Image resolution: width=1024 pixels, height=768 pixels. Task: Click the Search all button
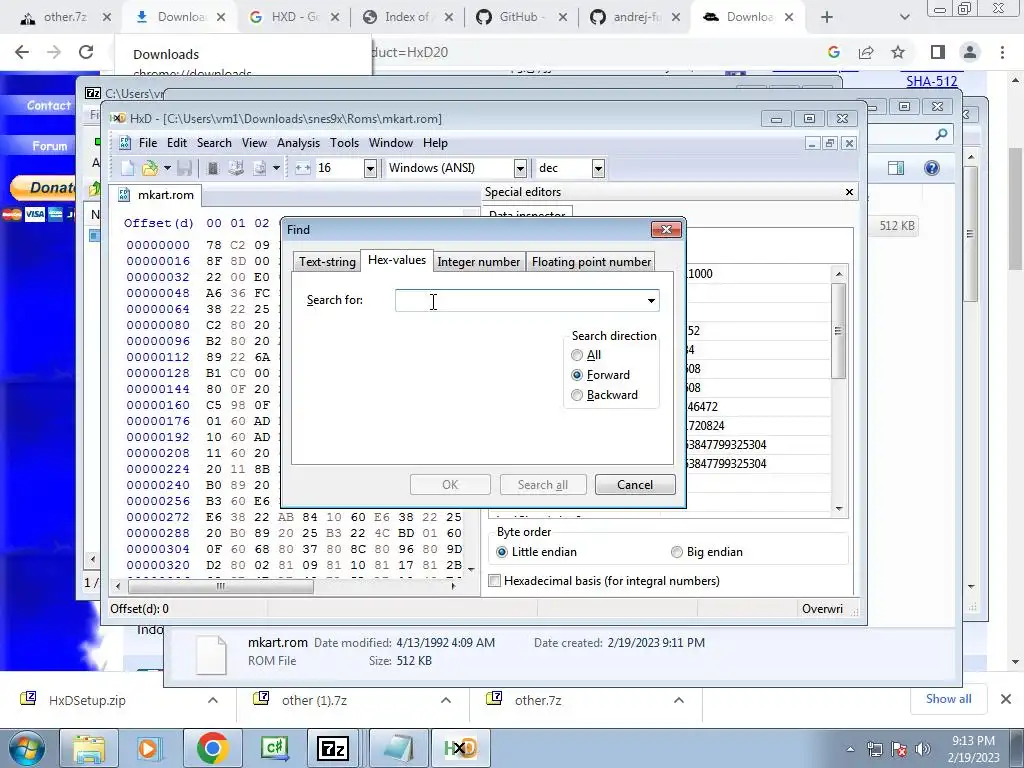point(543,485)
